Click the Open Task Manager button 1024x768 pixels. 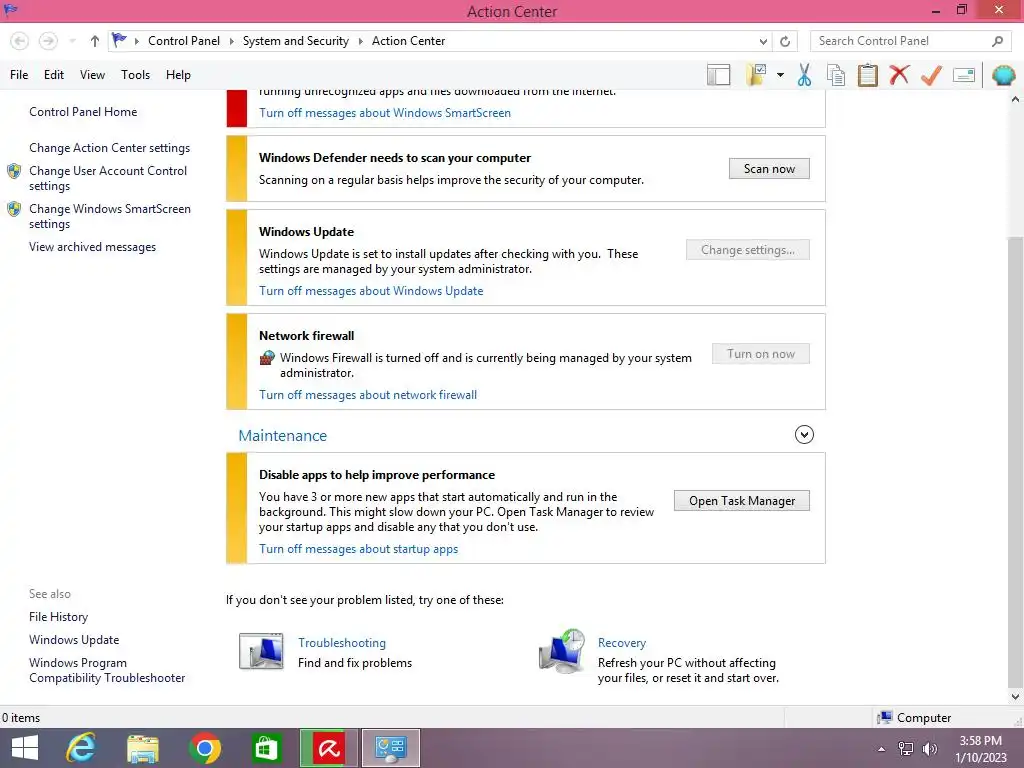click(x=742, y=501)
